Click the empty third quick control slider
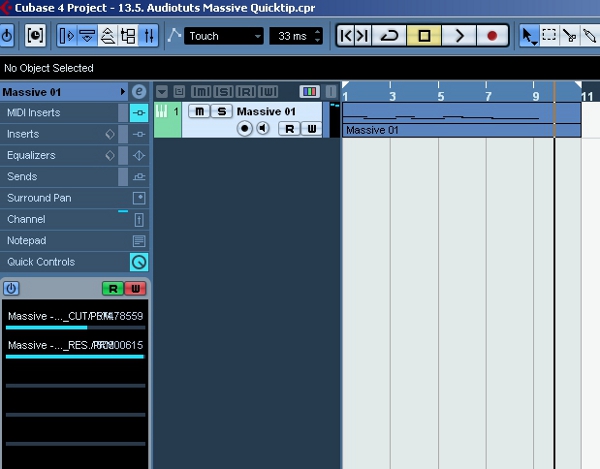The image size is (600, 469). click(75, 386)
